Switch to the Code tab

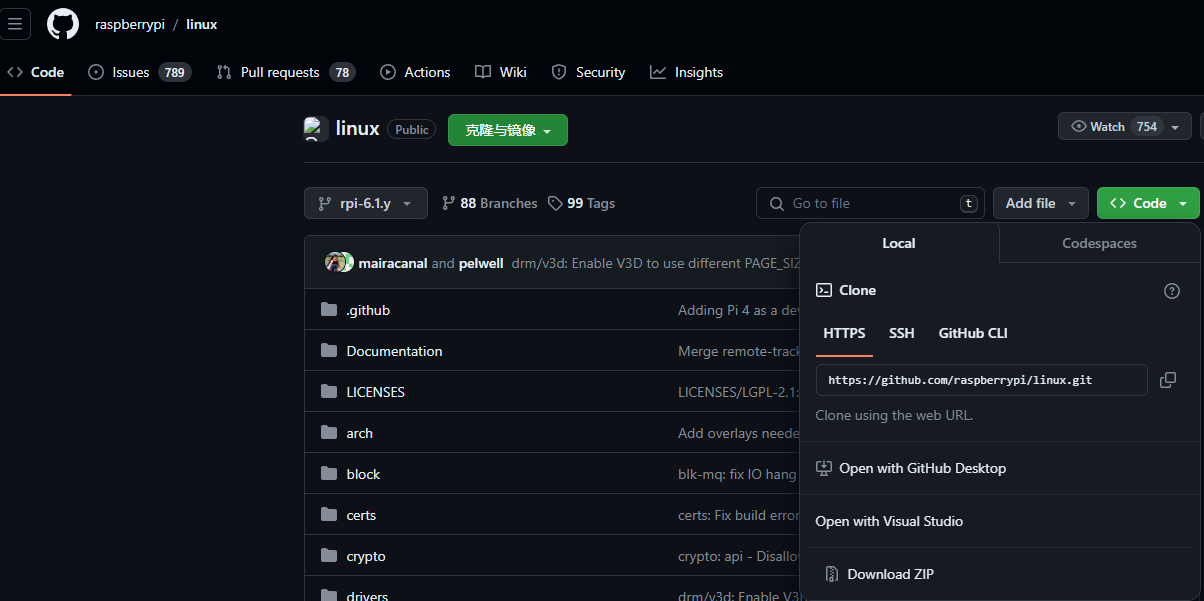tap(36, 72)
